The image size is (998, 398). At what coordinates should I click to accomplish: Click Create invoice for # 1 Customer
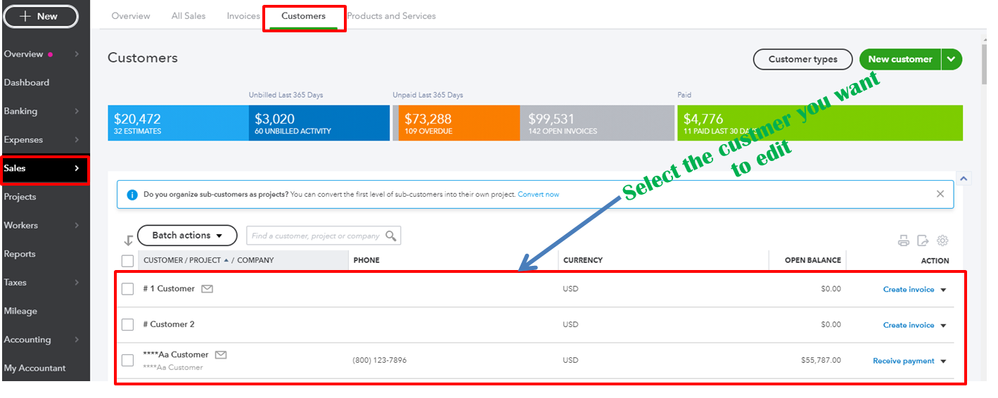pos(908,290)
